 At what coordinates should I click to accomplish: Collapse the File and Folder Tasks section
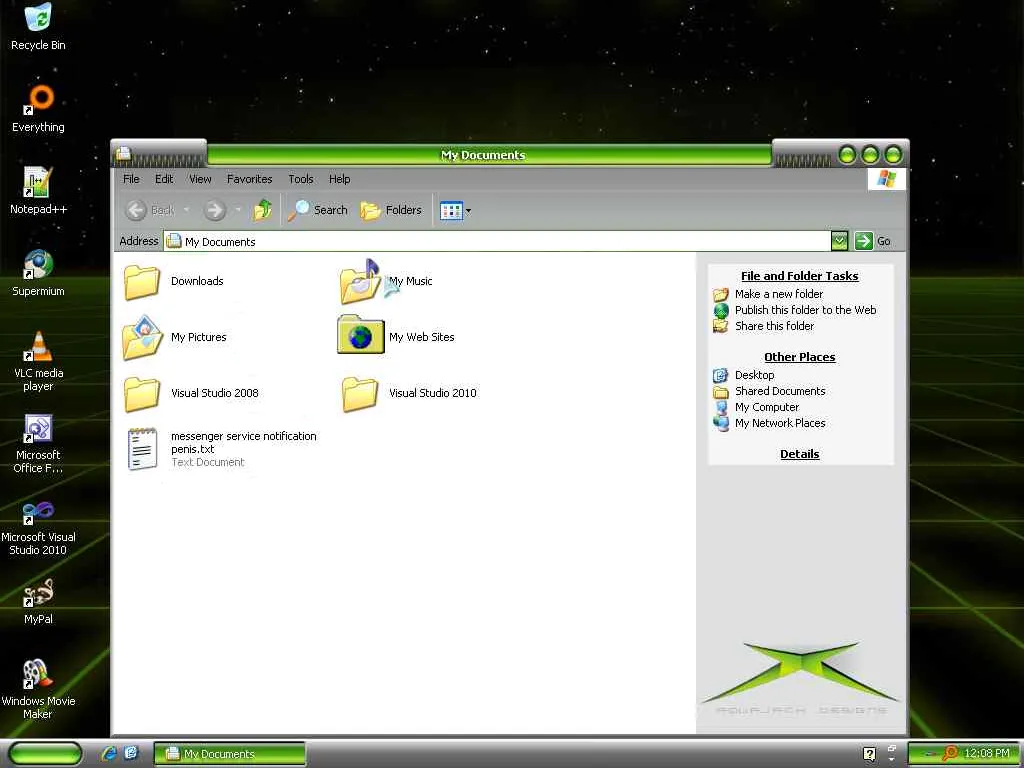[x=799, y=276]
